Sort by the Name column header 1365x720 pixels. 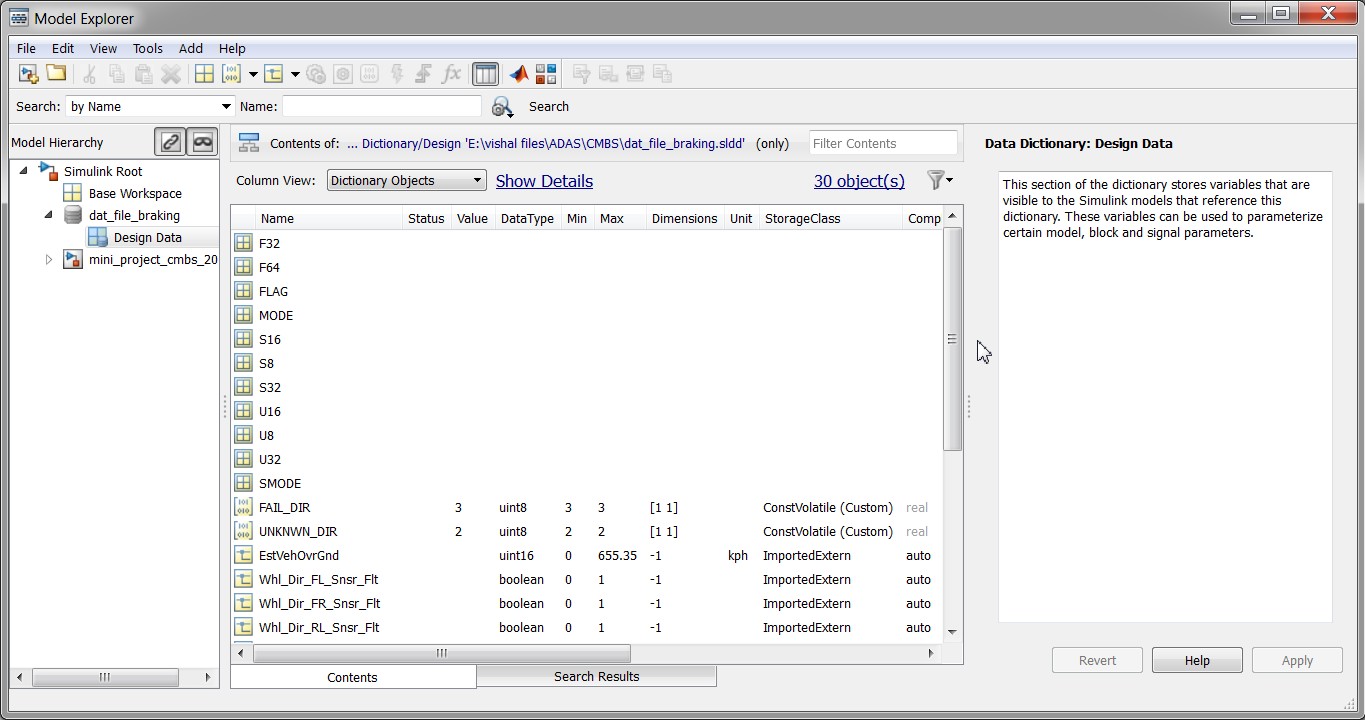tap(328, 218)
